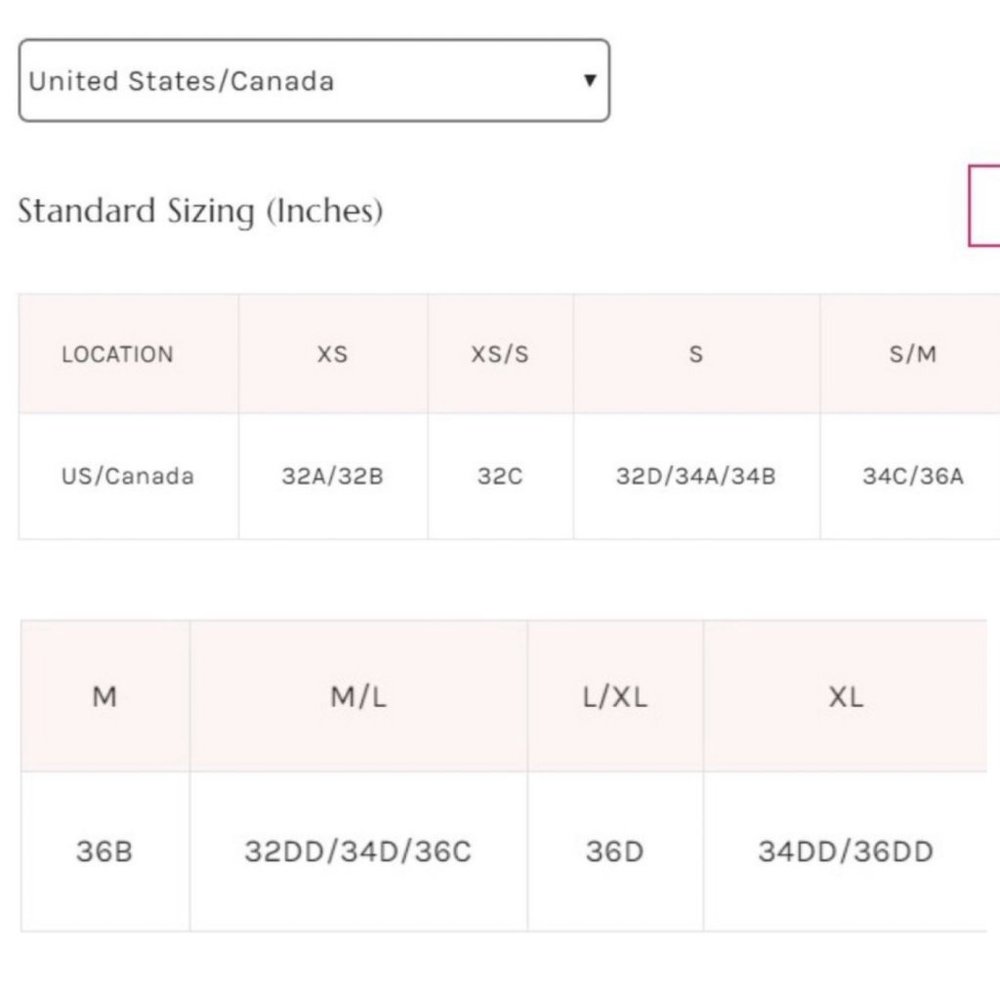Screen dimensions: 1000x1000
Task: Click the 36D size cell
Action: [x=615, y=852]
